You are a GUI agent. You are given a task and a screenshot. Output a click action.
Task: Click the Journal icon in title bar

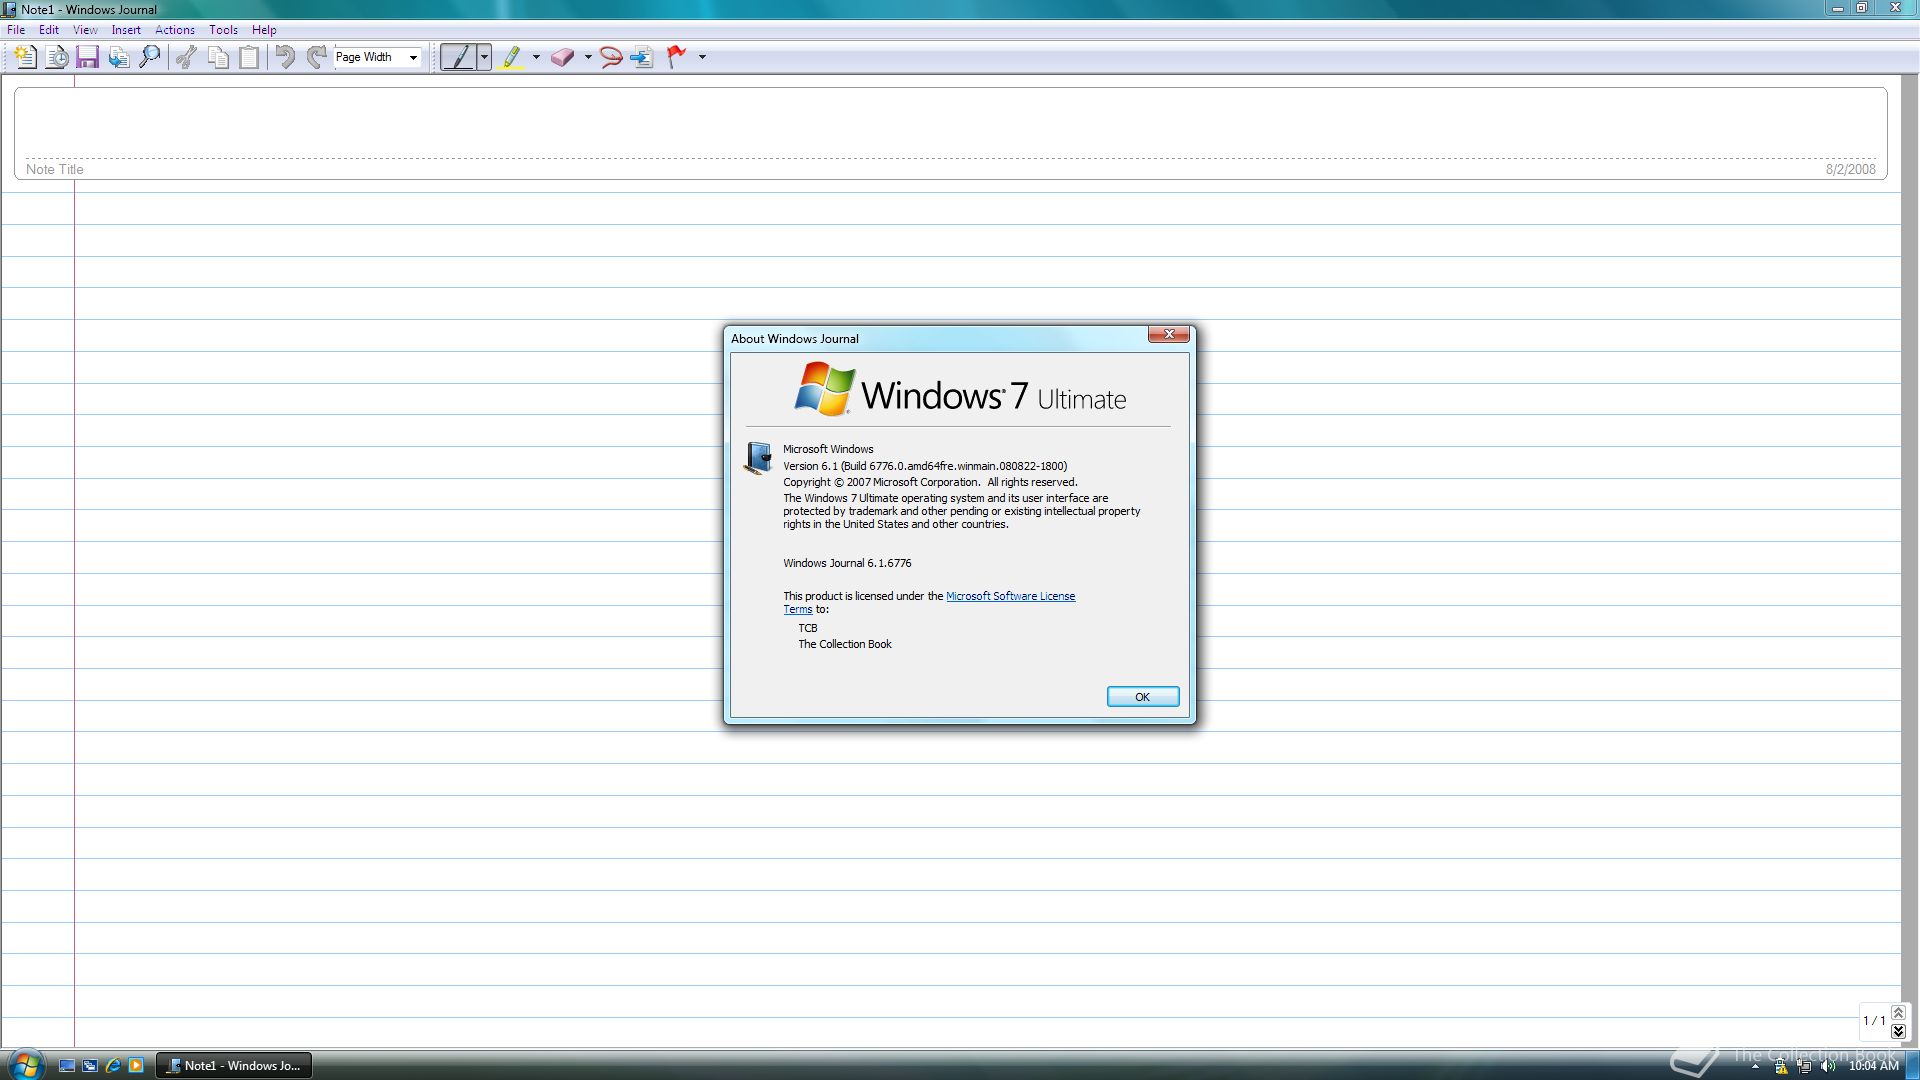click(9, 9)
